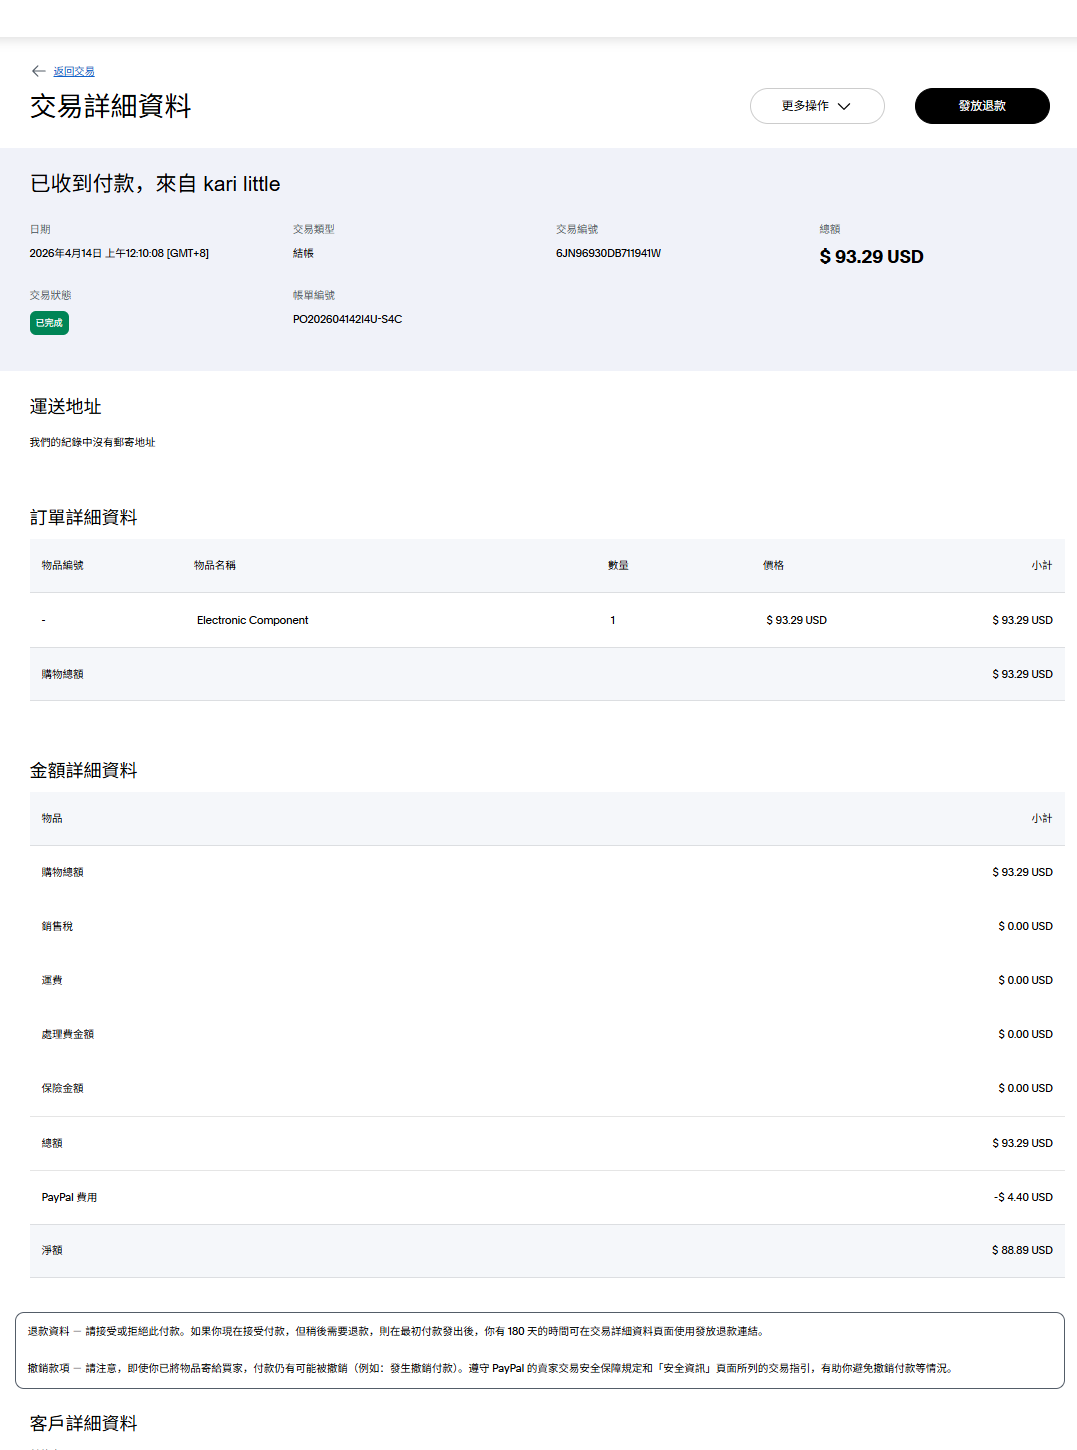The height and width of the screenshot is (1450, 1077).
Task: Click the PayPal 費用 row label
Action: 69,1198
